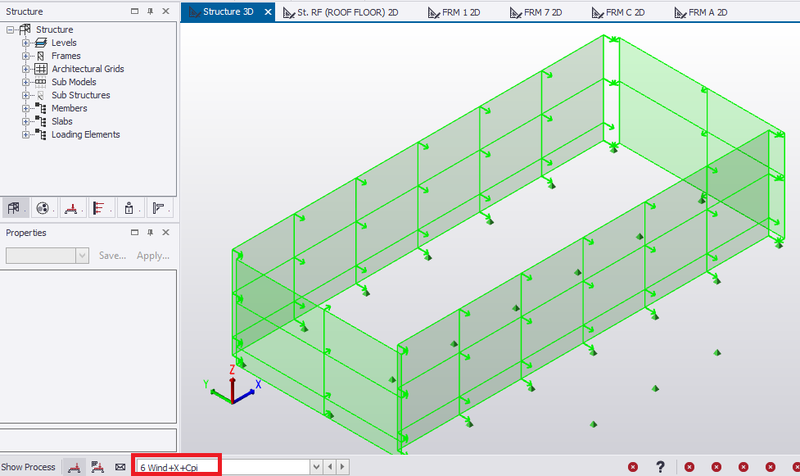The image size is (800, 476).
Task: Select the Frames tree item
Action: [x=66, y=56]
